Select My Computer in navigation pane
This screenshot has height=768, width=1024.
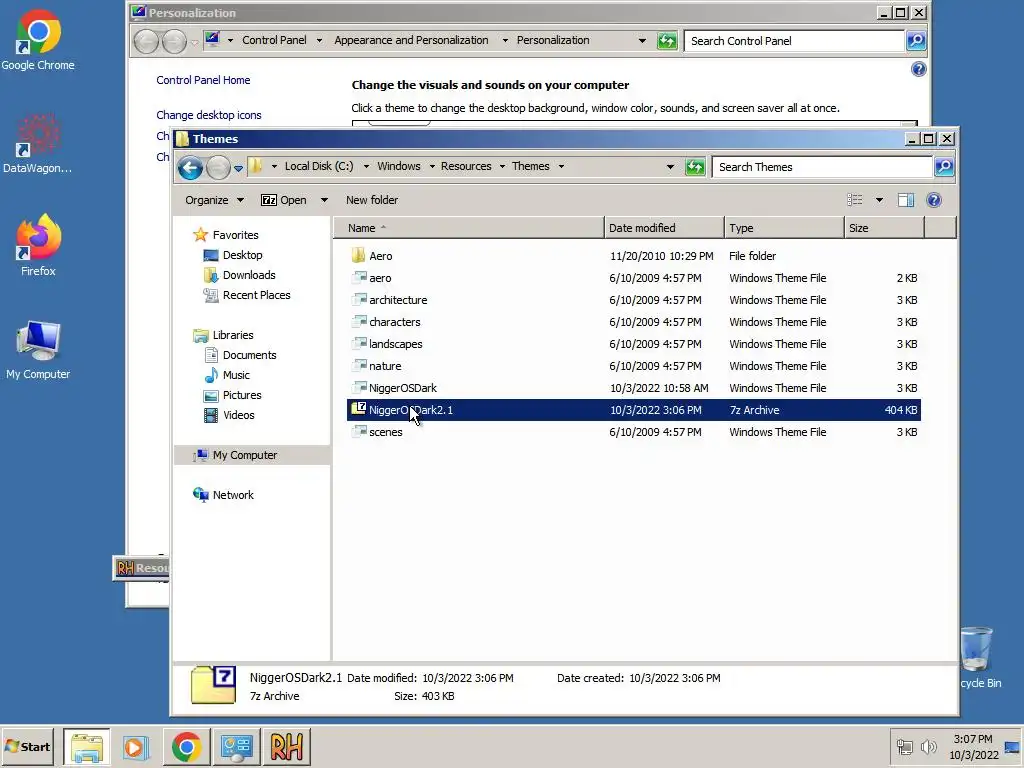[252, 455]
